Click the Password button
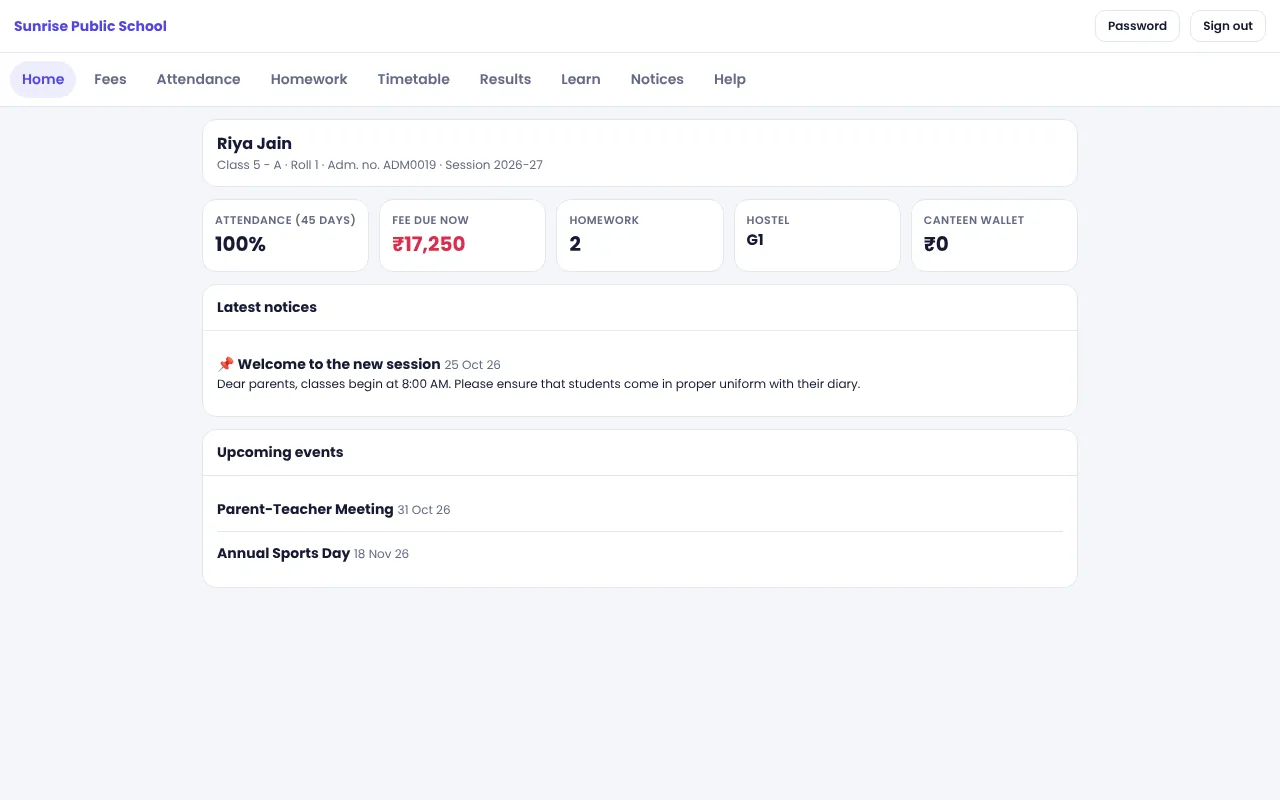This screenshot has width=1280, height=800. coord(1137,26)
